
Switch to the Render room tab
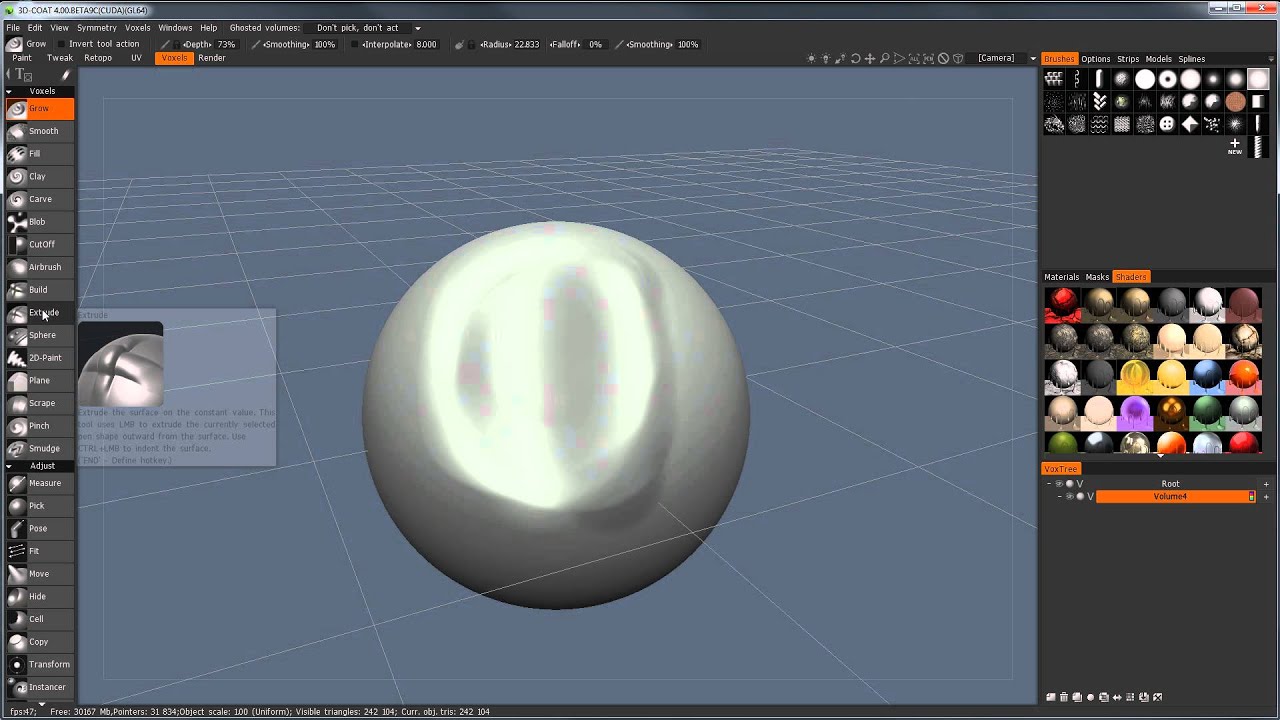tap(211, 58)
